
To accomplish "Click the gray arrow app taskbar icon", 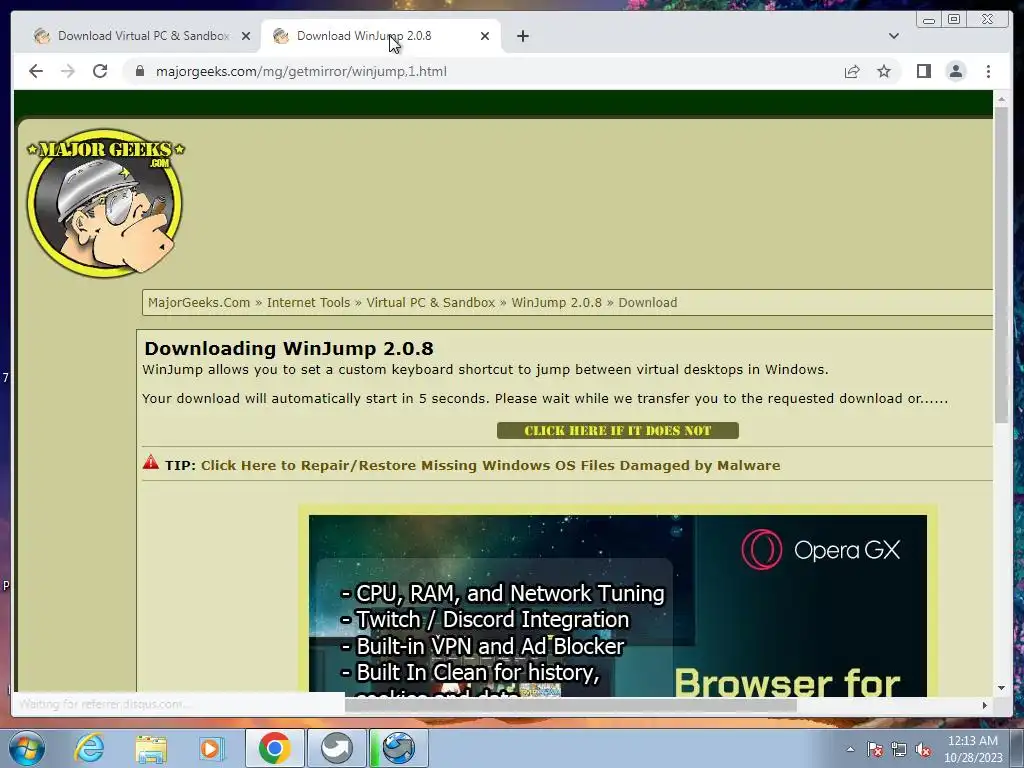I will pos(337,748).
